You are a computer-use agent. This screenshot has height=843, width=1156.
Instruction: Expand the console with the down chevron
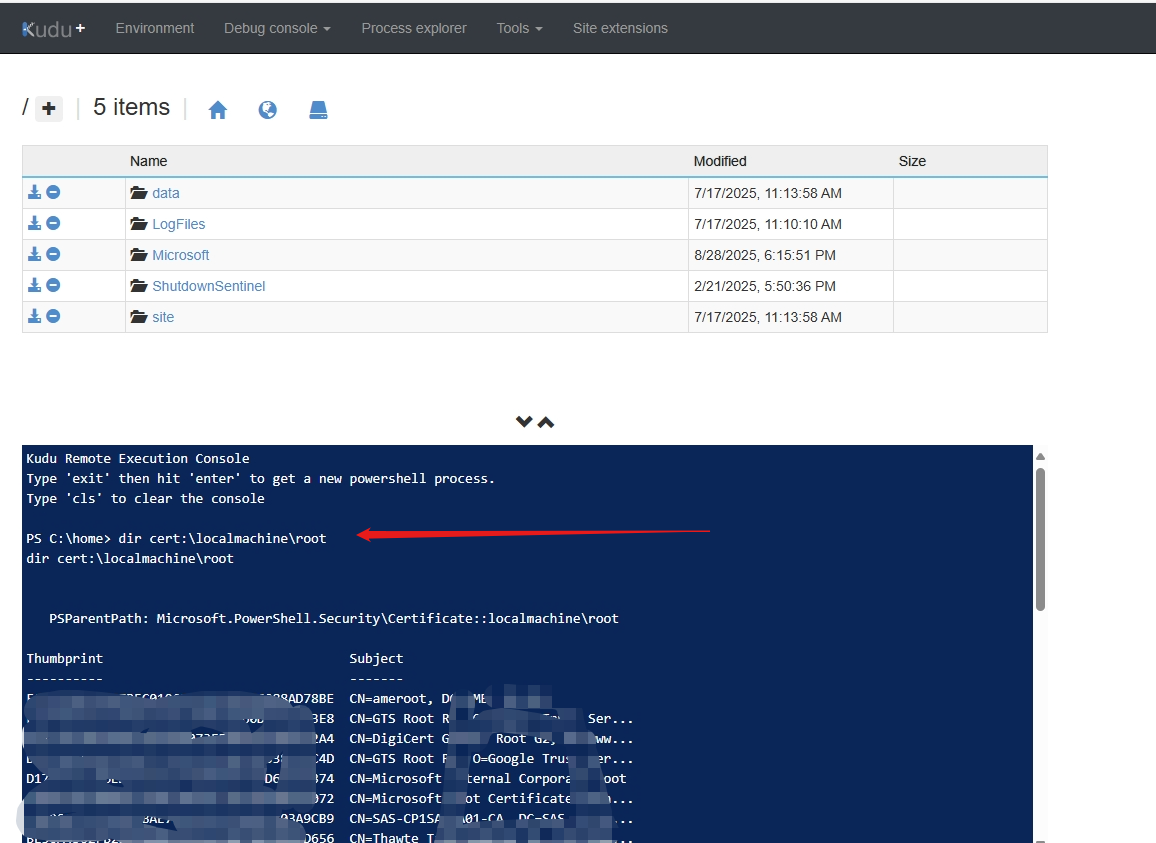tap(523, 421)
